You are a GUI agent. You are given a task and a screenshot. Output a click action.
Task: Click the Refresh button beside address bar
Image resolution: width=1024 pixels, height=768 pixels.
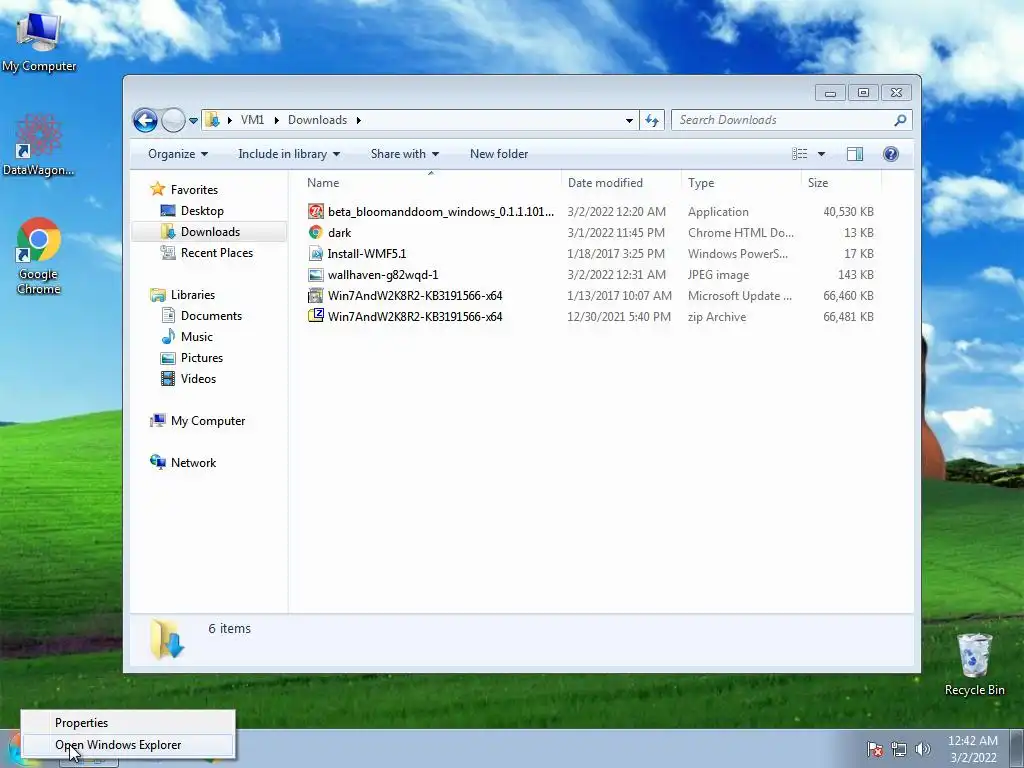[x=652, y=120]
